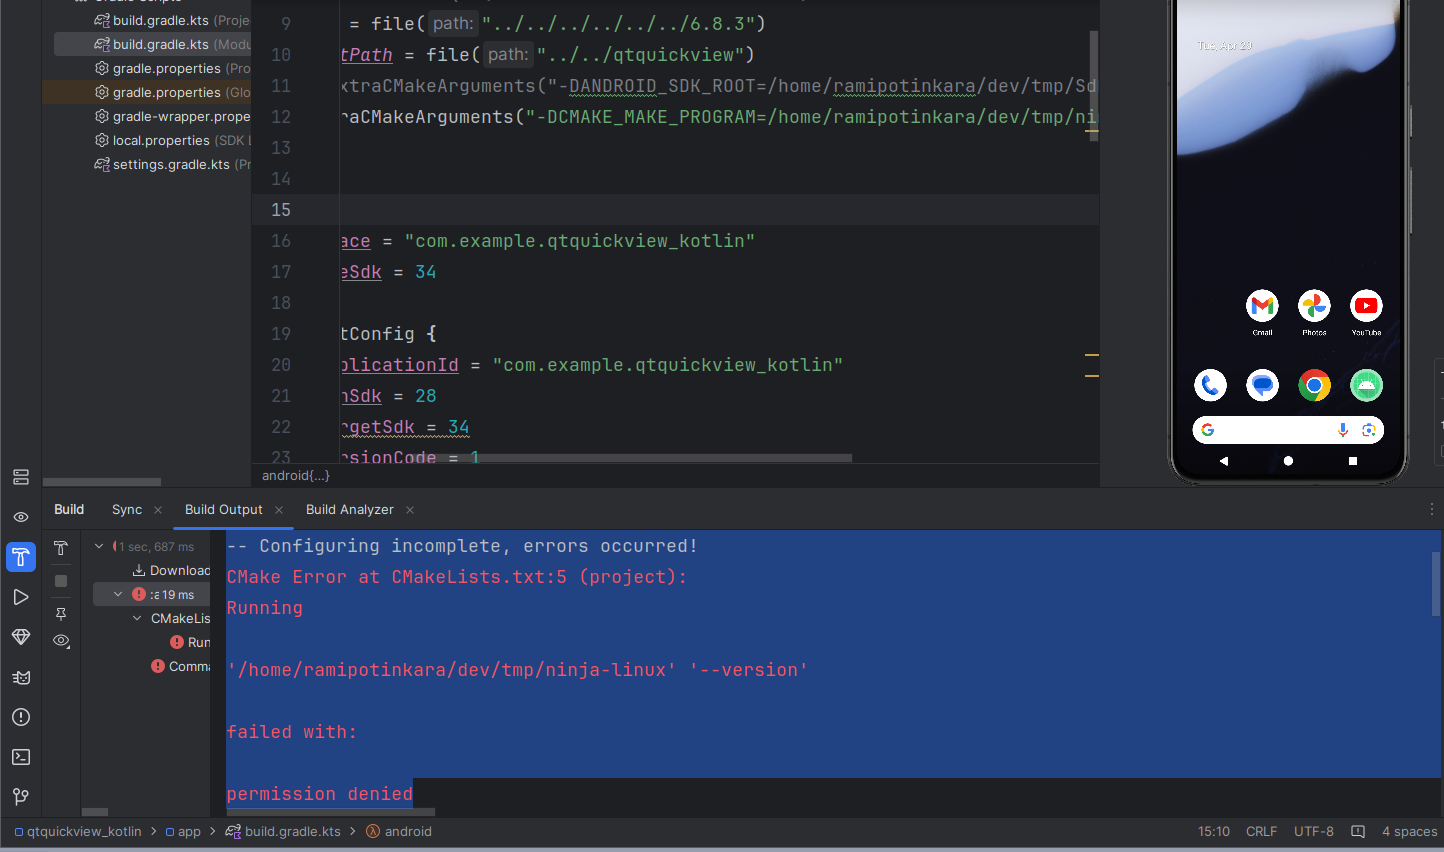Open the Logcat tool window cat icon
The width and height of the screenshot is (1444, 852).
point(21,677)
